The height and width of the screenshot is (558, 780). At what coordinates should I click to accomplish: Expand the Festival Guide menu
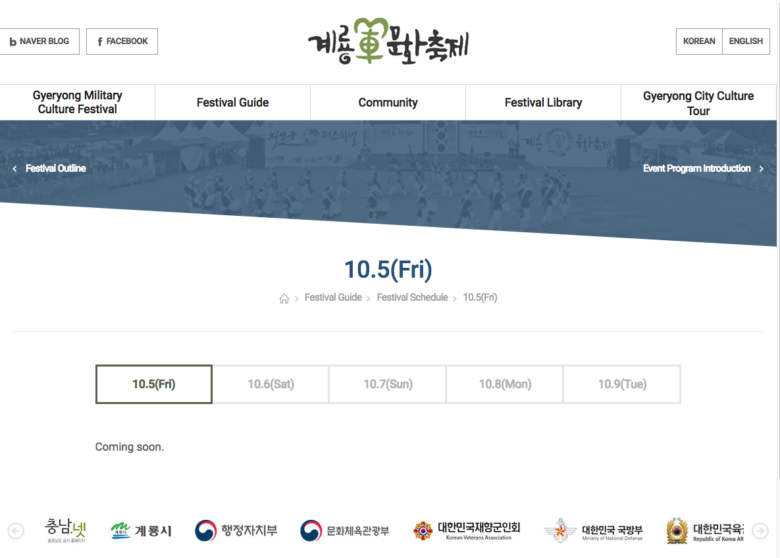click(232, 103)
